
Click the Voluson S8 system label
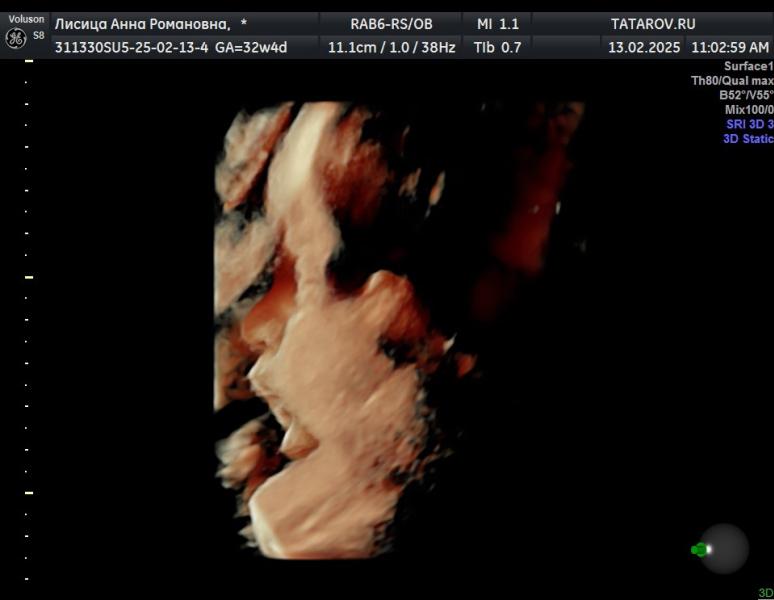coord(26,20)
